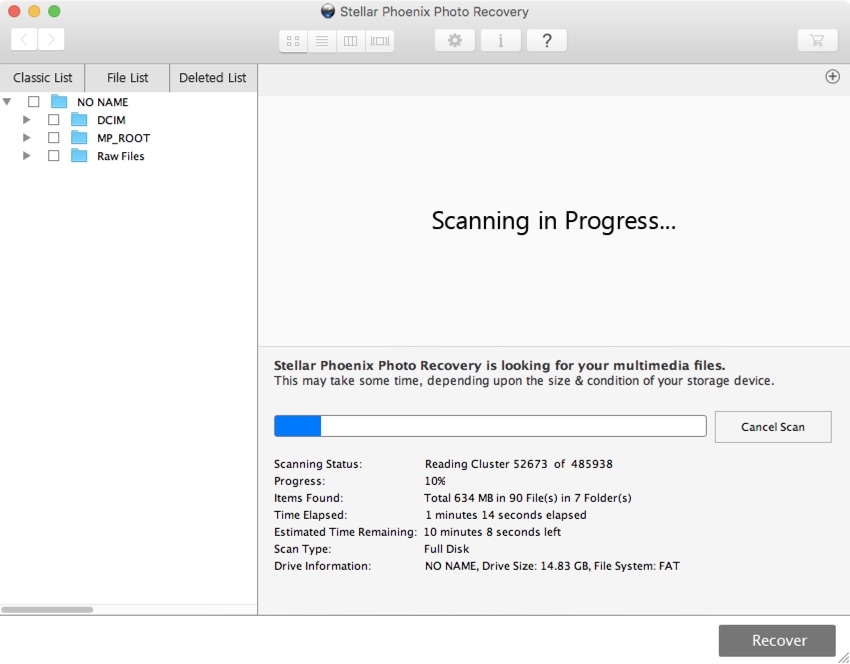850x664 pixels.
Task: Close the window with the red button
Action: point(14,11)
